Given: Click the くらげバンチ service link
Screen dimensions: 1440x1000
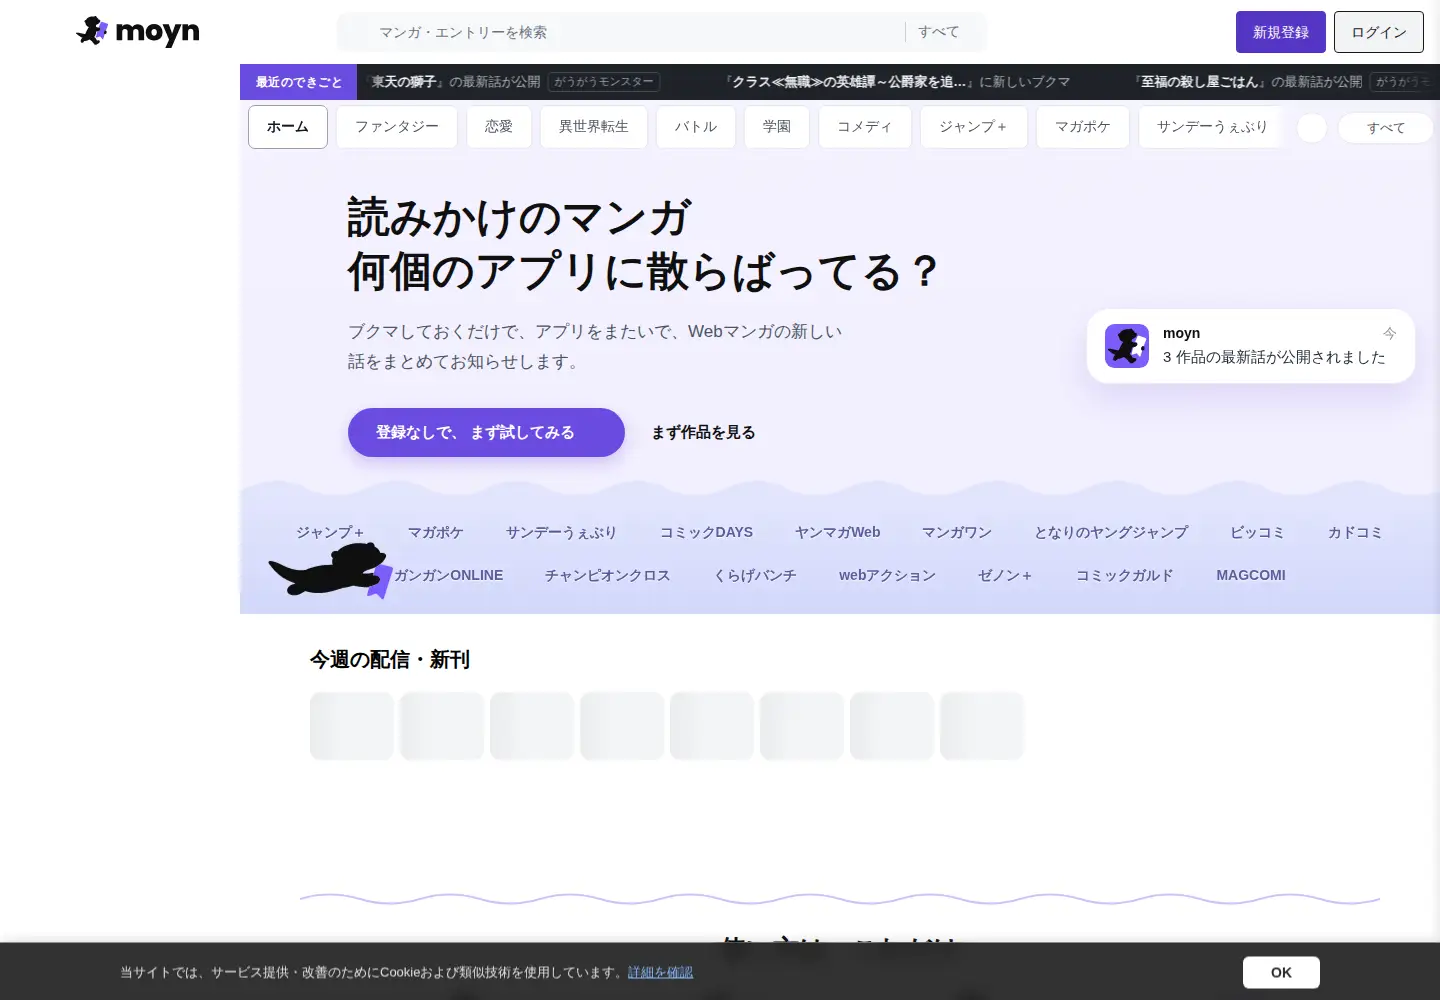Looking at the screenshot, I should [x=755, y=575].
